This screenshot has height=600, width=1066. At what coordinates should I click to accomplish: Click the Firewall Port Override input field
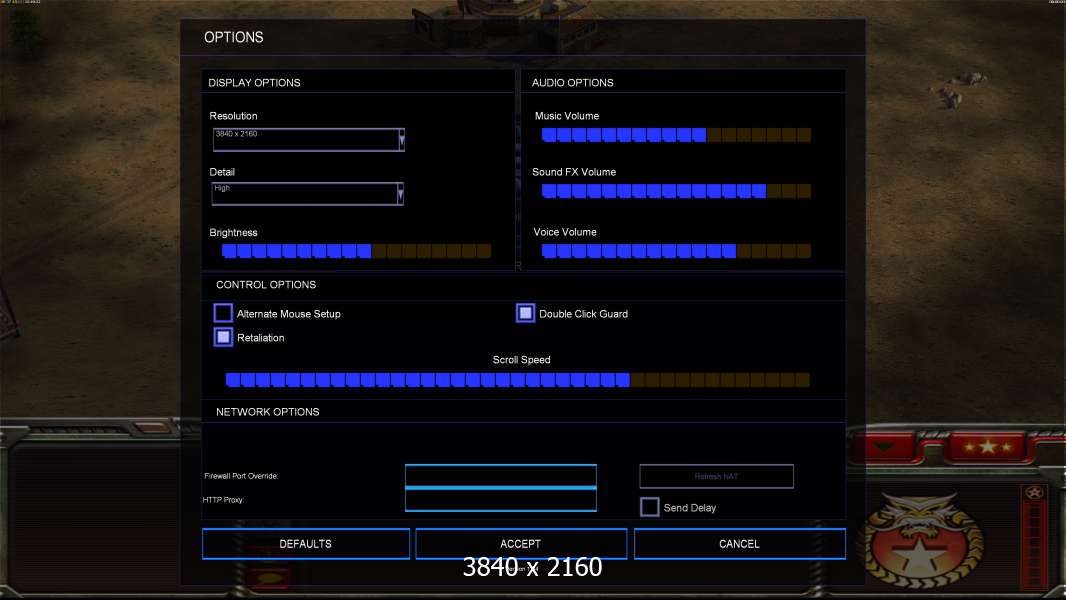click(x=500, y=476)
